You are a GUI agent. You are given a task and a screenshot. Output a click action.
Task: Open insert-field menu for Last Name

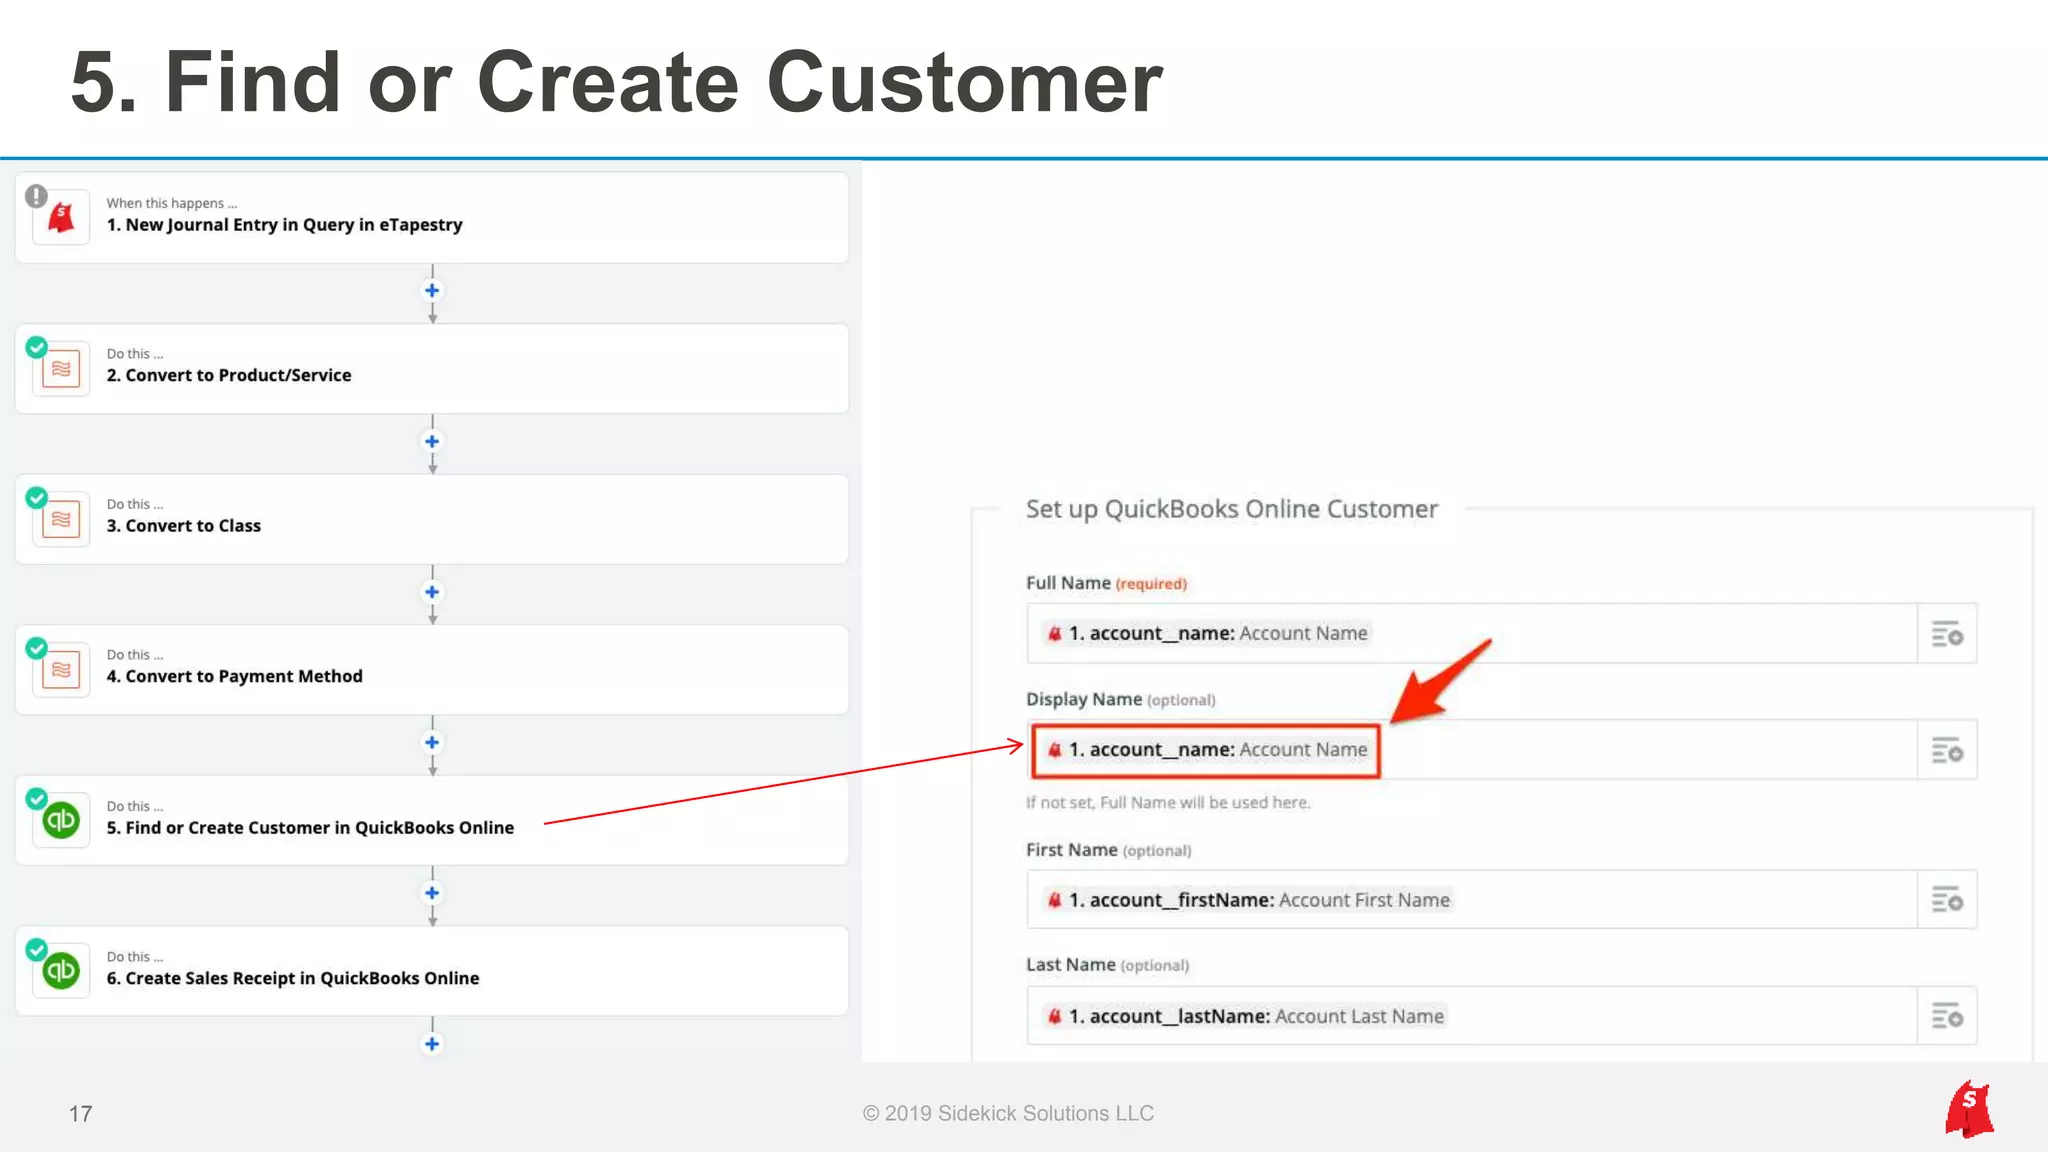pos(1946,1016)
